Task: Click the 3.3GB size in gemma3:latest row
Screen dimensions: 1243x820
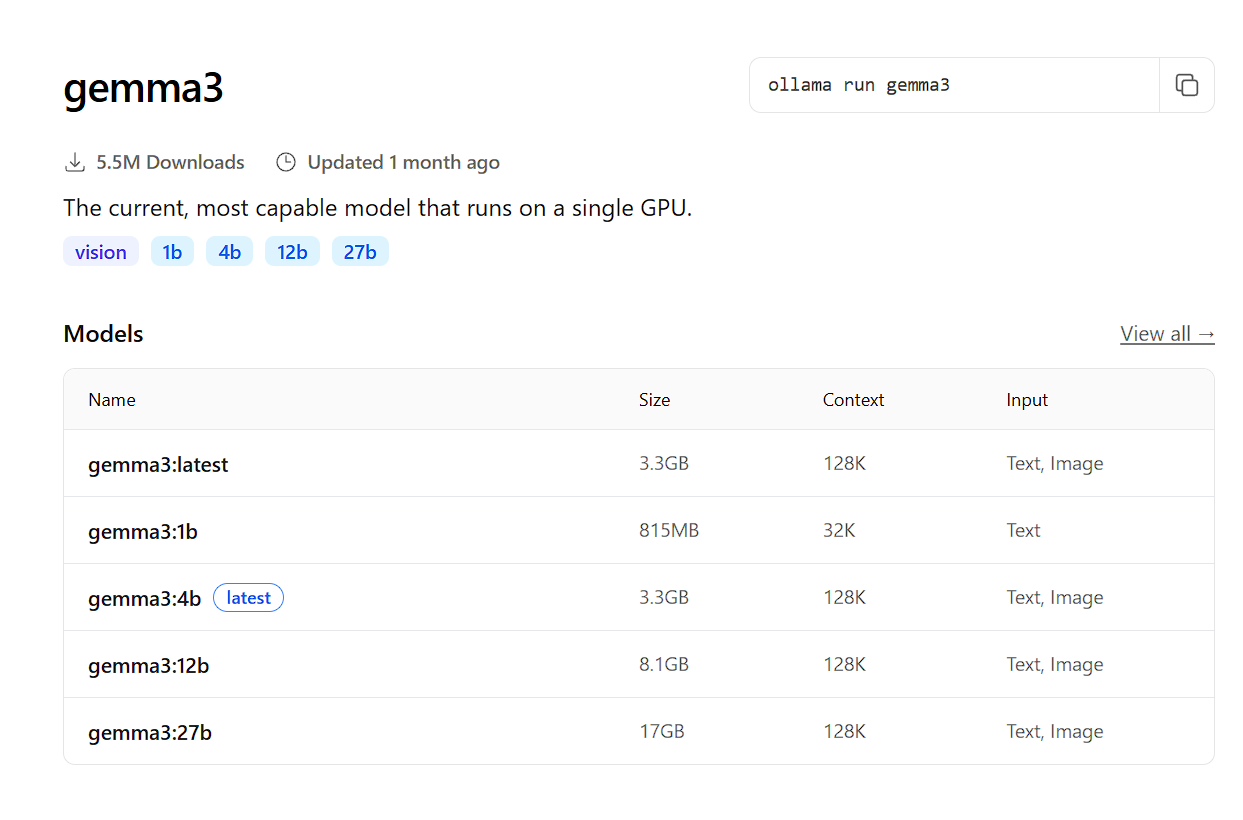Action: [664, 464]
